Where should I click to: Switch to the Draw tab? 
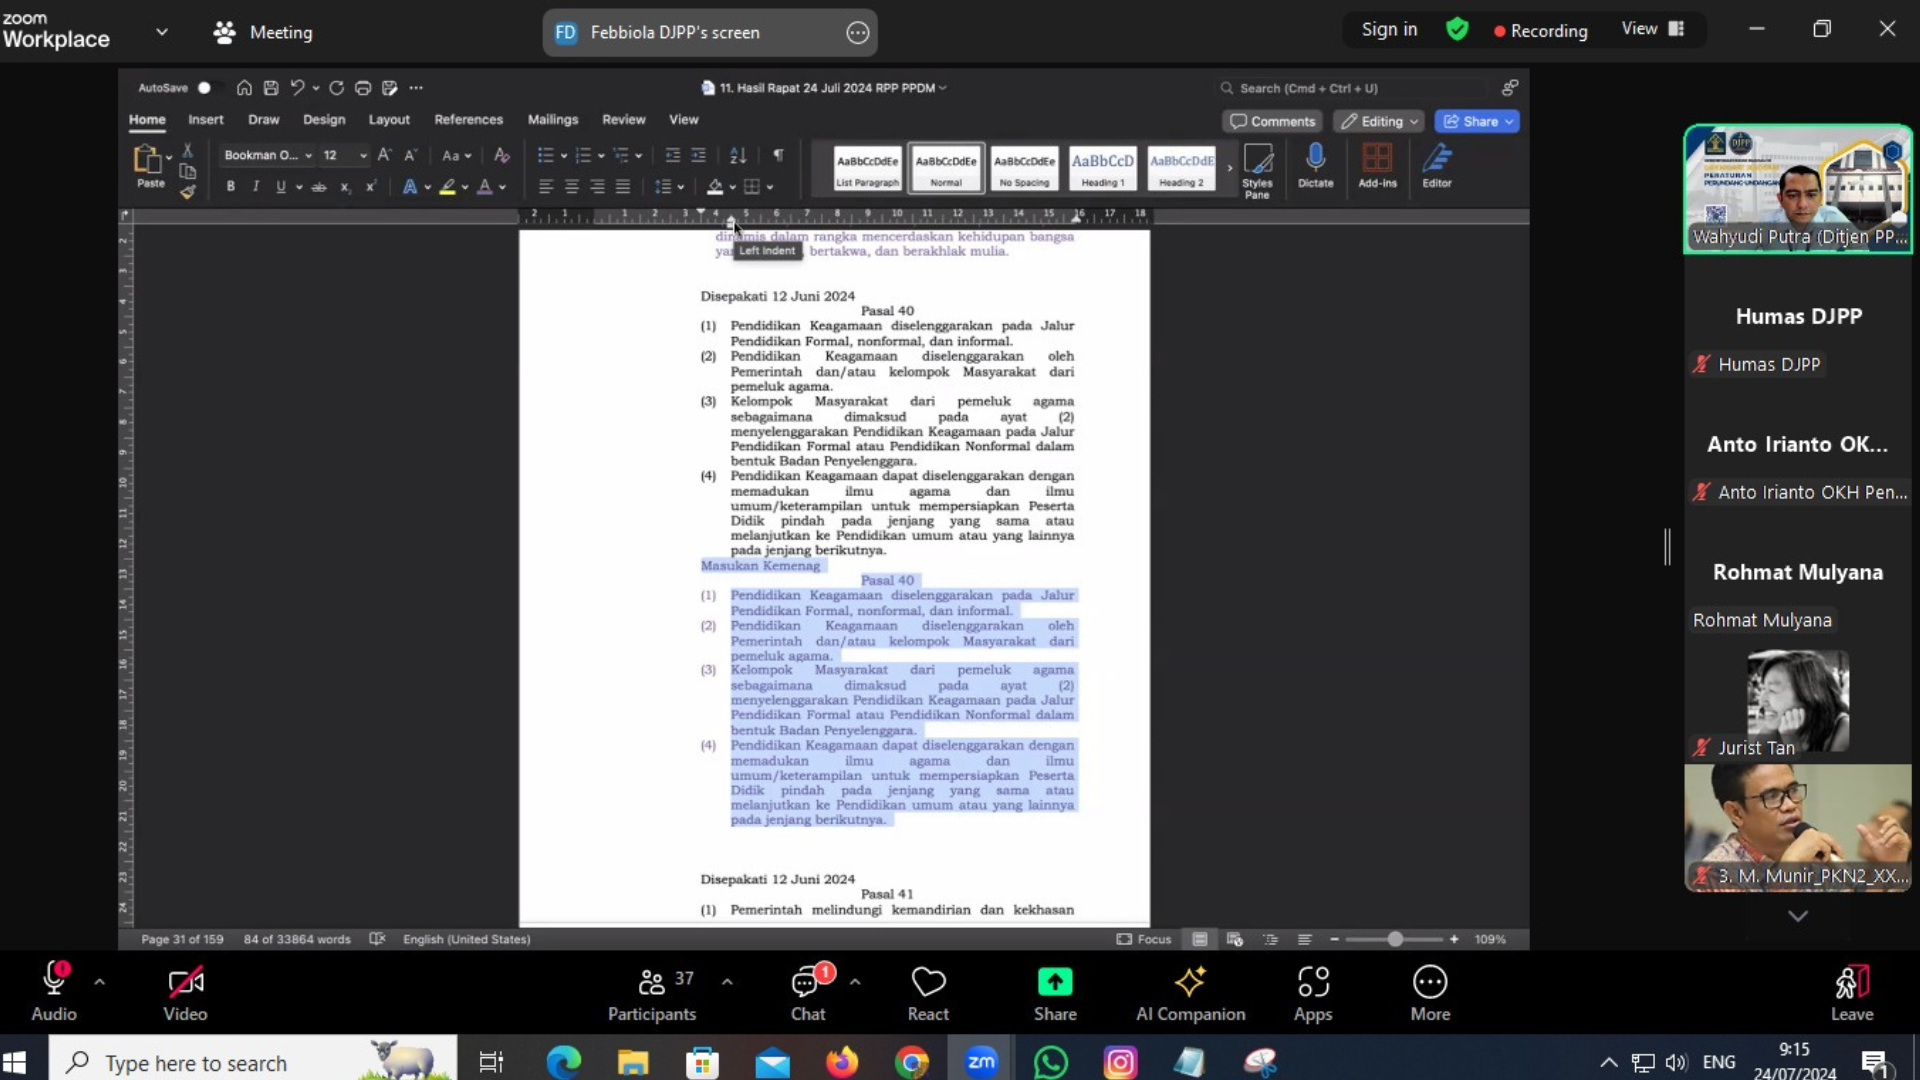click(x=264, y=120)
